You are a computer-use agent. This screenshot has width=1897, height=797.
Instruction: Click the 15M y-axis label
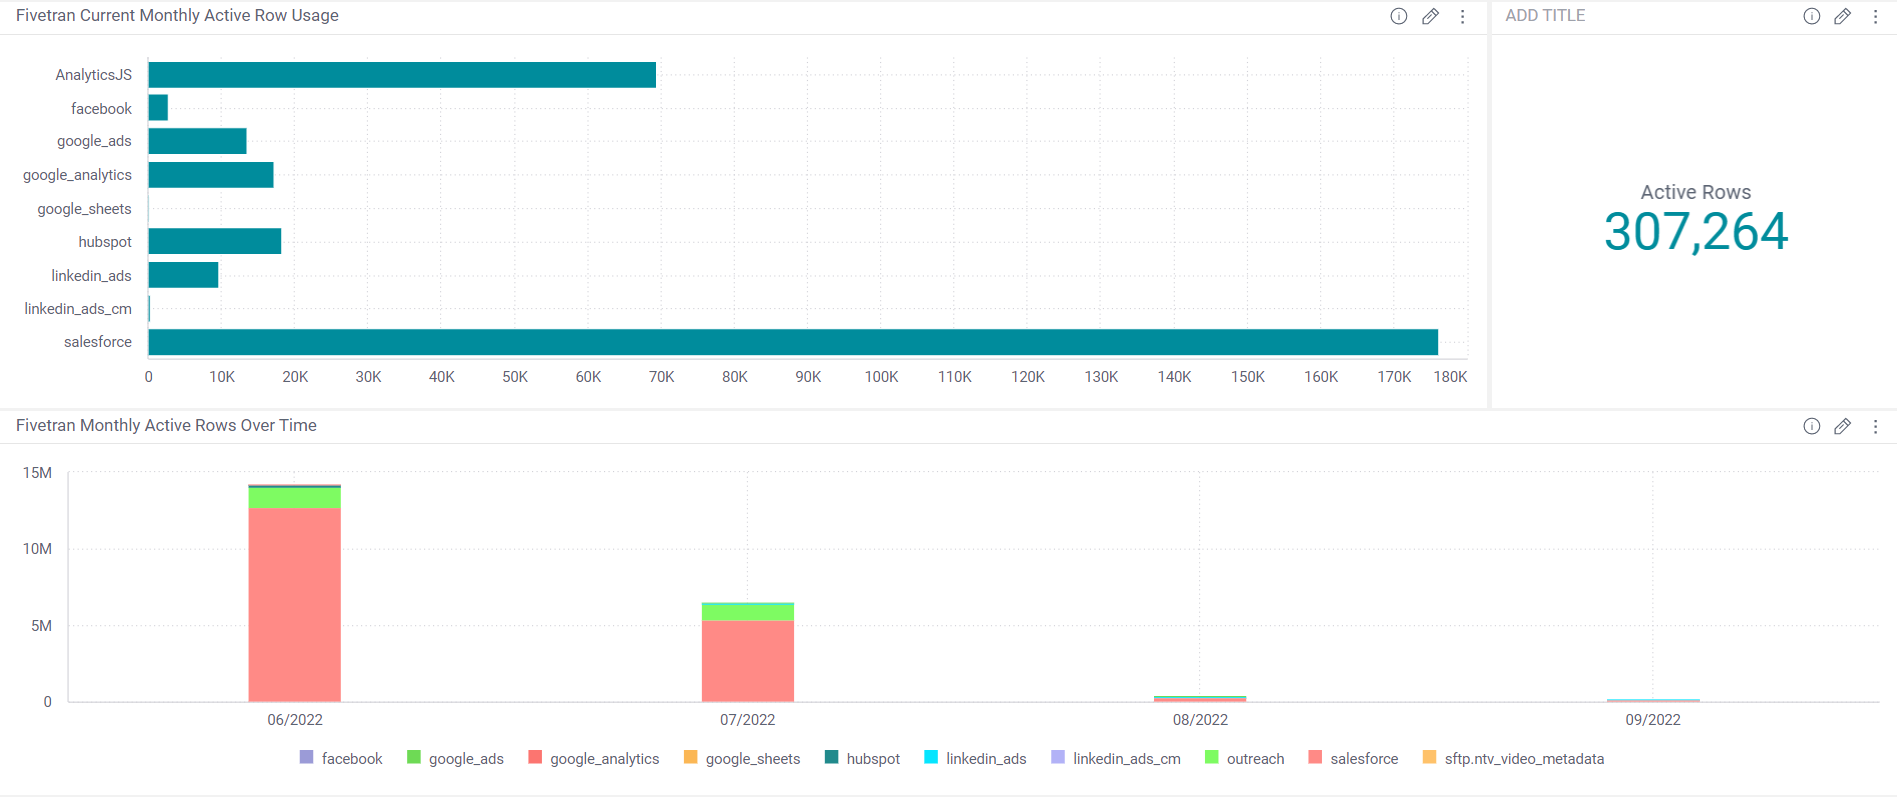tap(37, 473)
